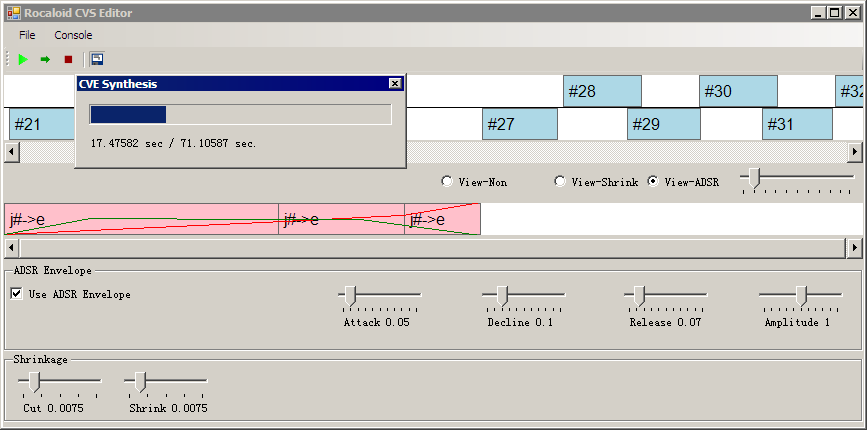
Task: Click the Attack slider thumb
Action: 350,296
